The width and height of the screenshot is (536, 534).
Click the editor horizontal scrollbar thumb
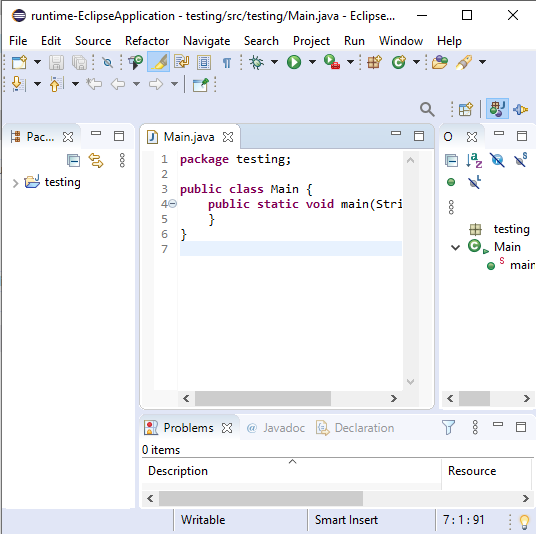click(263, 399)
